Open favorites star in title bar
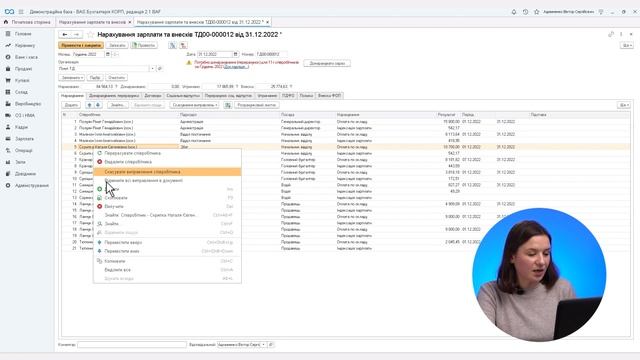Screen dimensions: 640x360 [536, 12]
